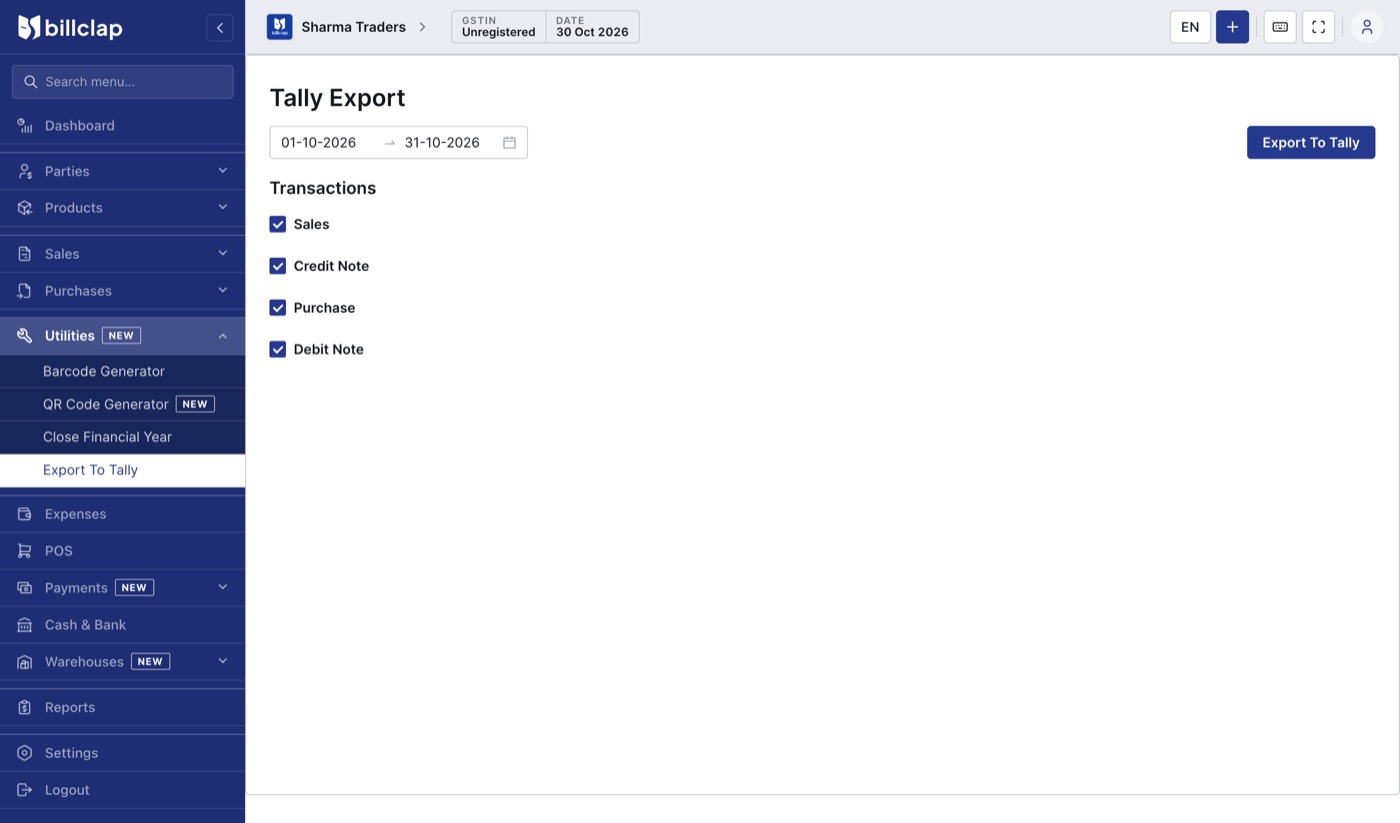Open the keyboard shortcuts icon
Viewport: 1400px width, 823px height.
point(1280,27)
